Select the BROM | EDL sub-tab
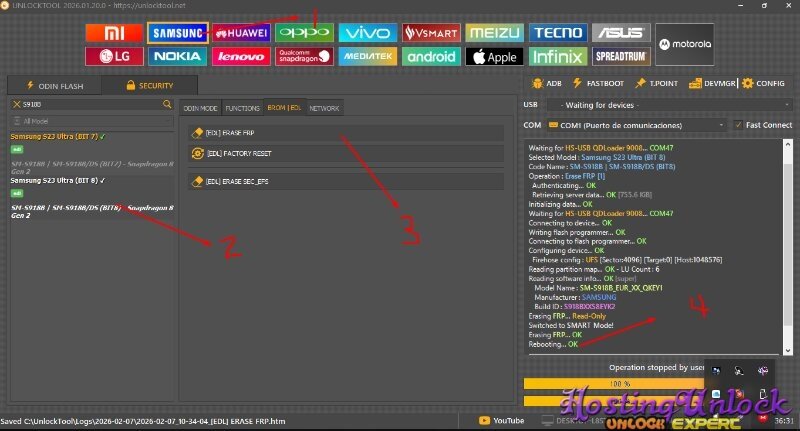This screenshot has height=431, width=800. point(284,108)
